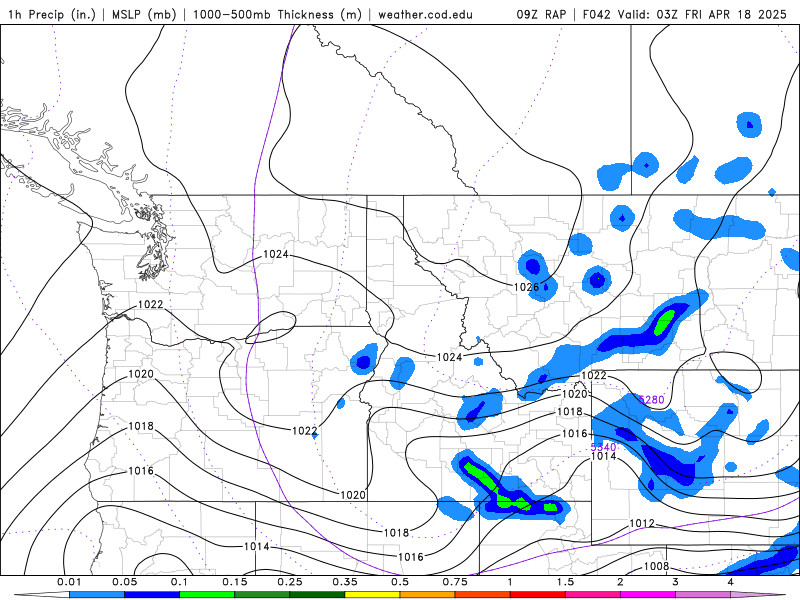800x600 pixels.
Task: Click the 0.35 legend tick label
Action: [345, 582]
